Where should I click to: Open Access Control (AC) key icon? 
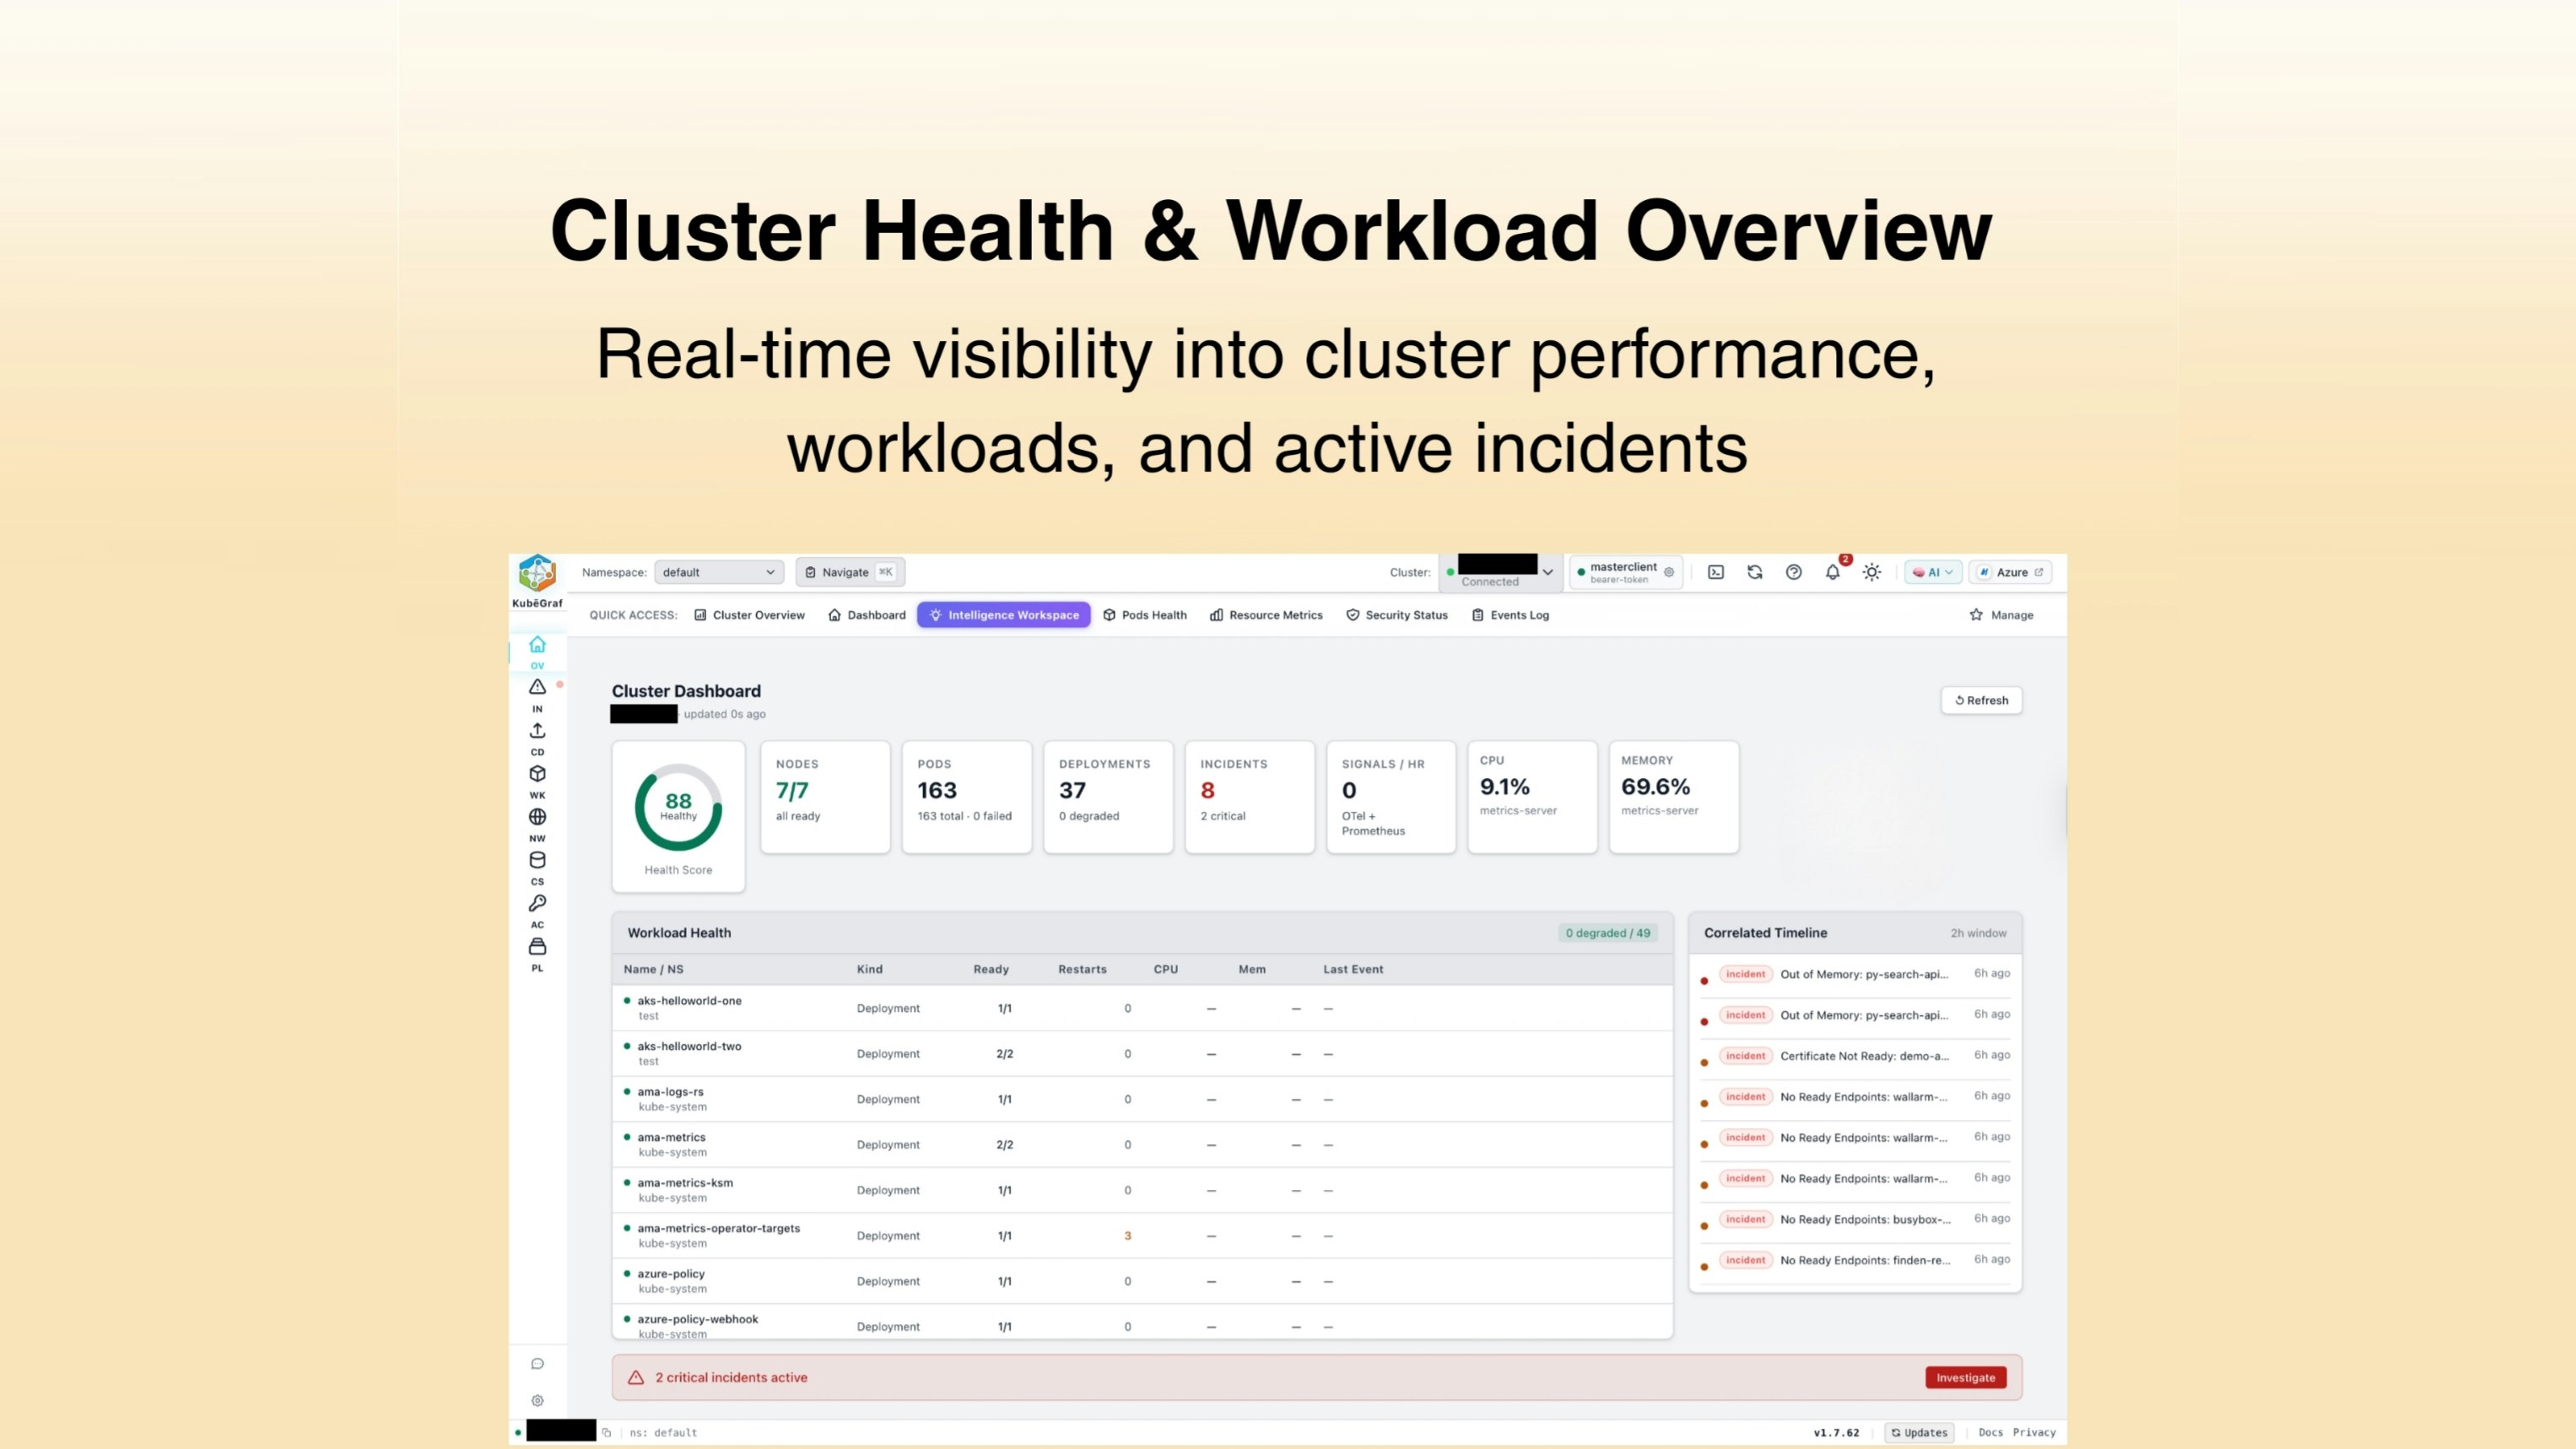tap(537, 904)
